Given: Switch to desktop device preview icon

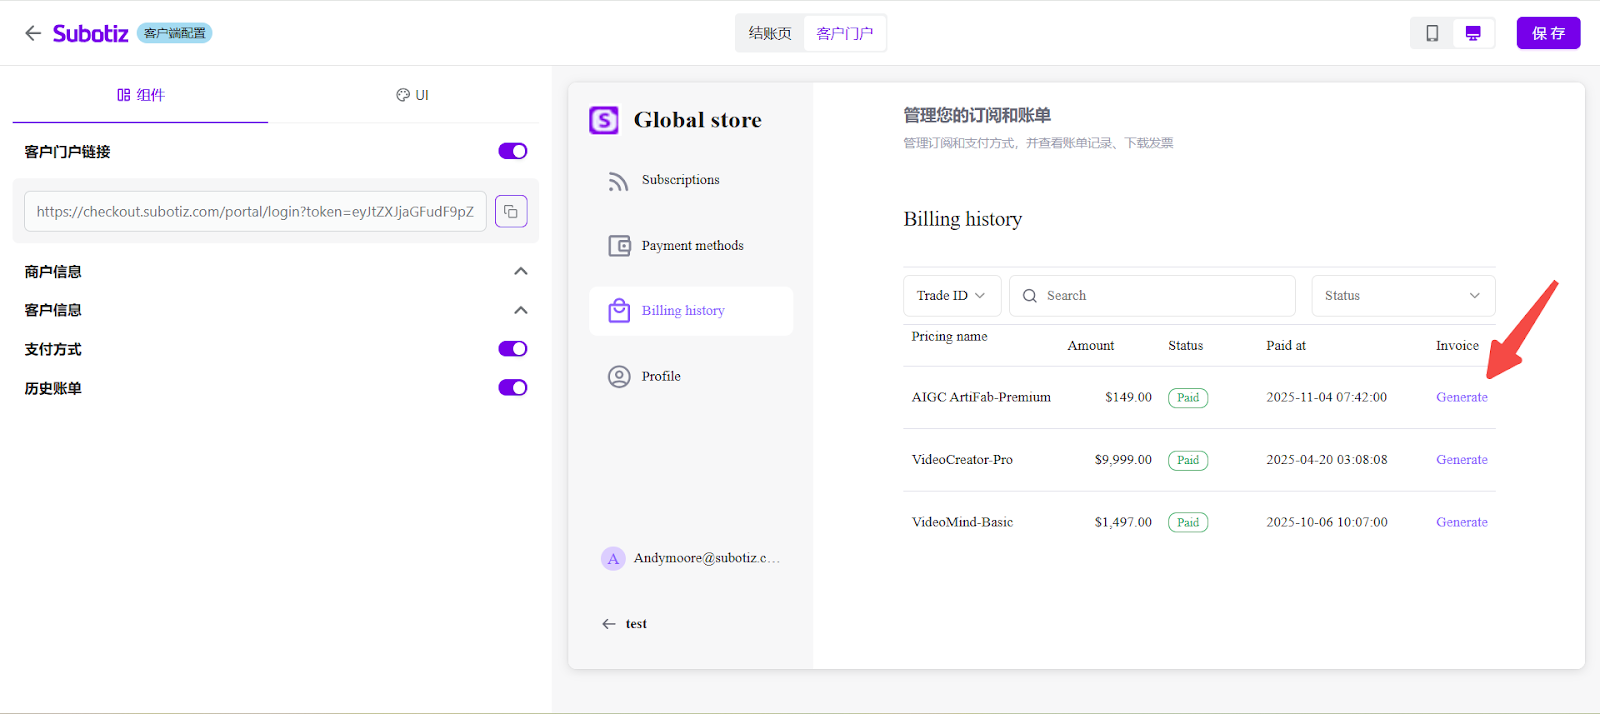Looking at the screenshot, I should tap(1473, 33).
